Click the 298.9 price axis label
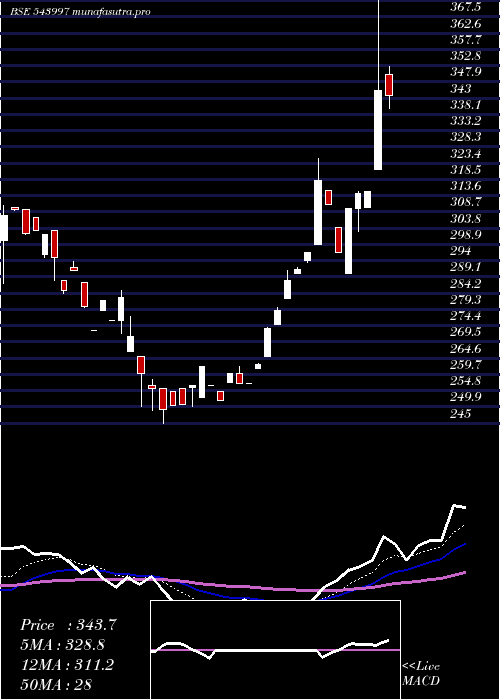This screenshot has width=500, height=700. pyautogui.click(x=466, y=235)
